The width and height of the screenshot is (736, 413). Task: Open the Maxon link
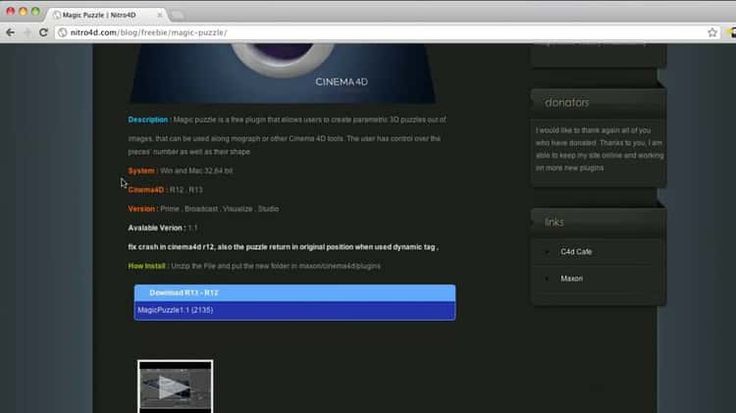point(571,279)
